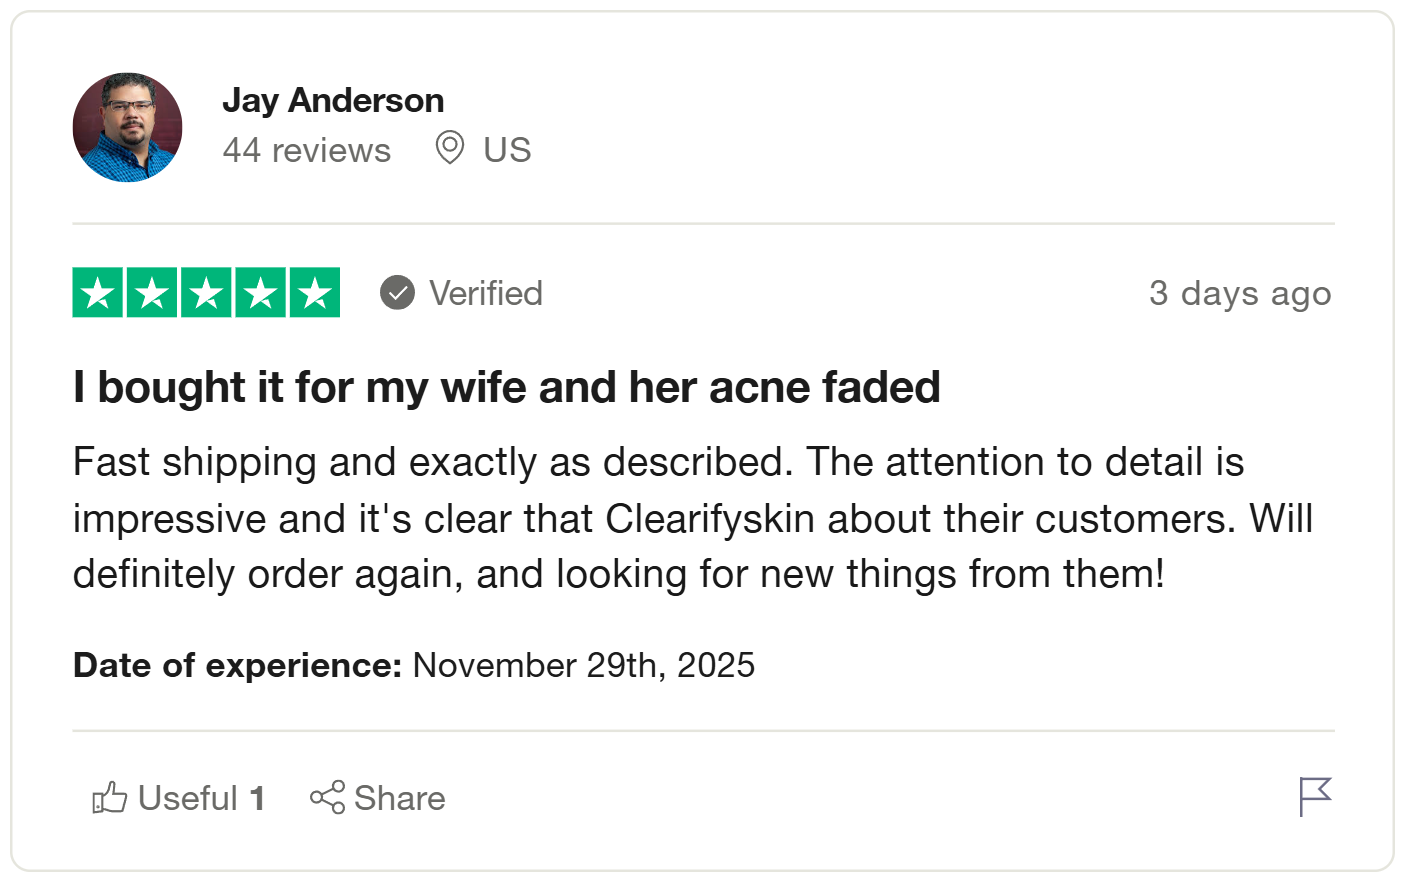The height and width of the screenshot is (882, 1405).
Task: Click the thumbs-up icon
Action: point(110,798)
